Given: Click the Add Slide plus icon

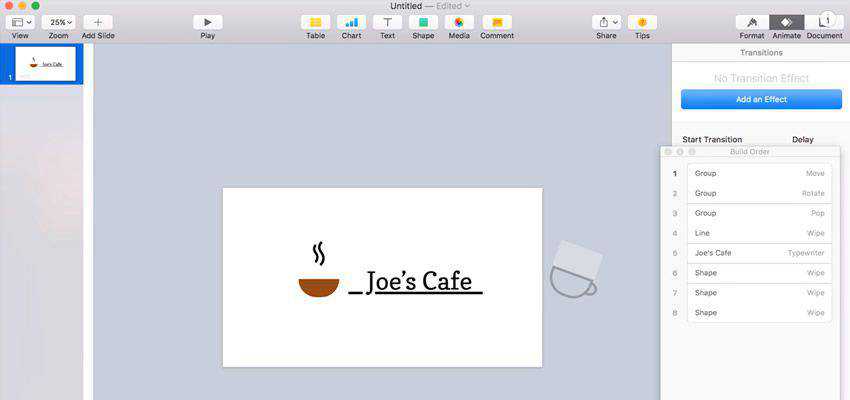Looking at the screenshot, I should [98, 22].
